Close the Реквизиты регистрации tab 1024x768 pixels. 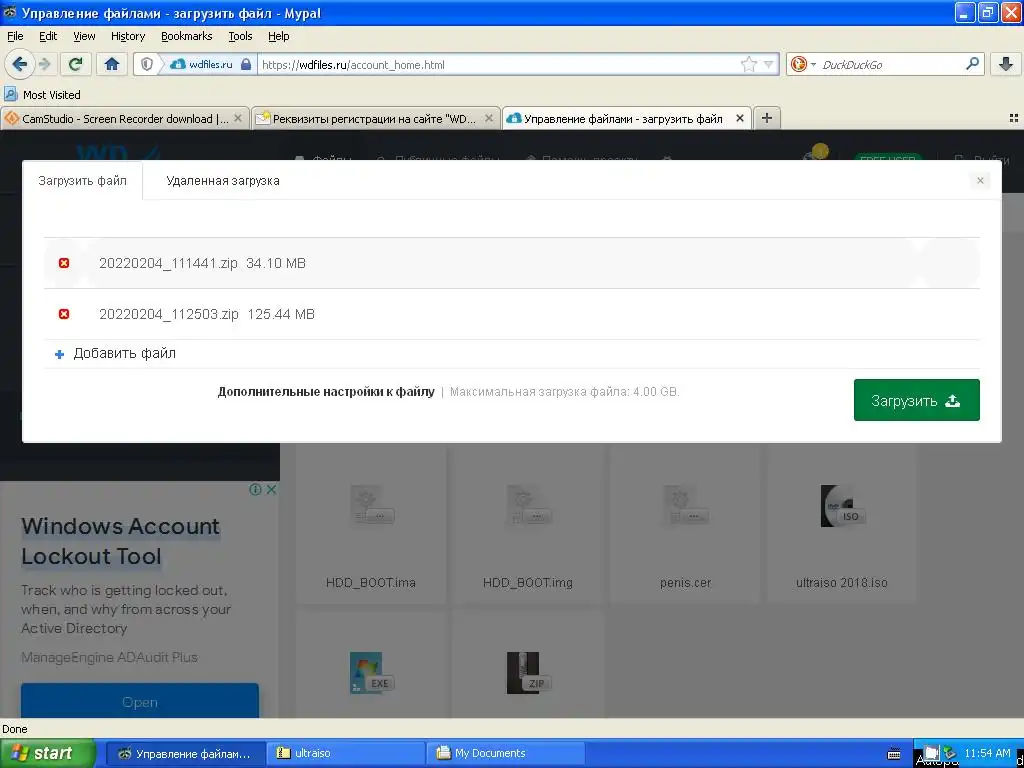pos(488,118)
